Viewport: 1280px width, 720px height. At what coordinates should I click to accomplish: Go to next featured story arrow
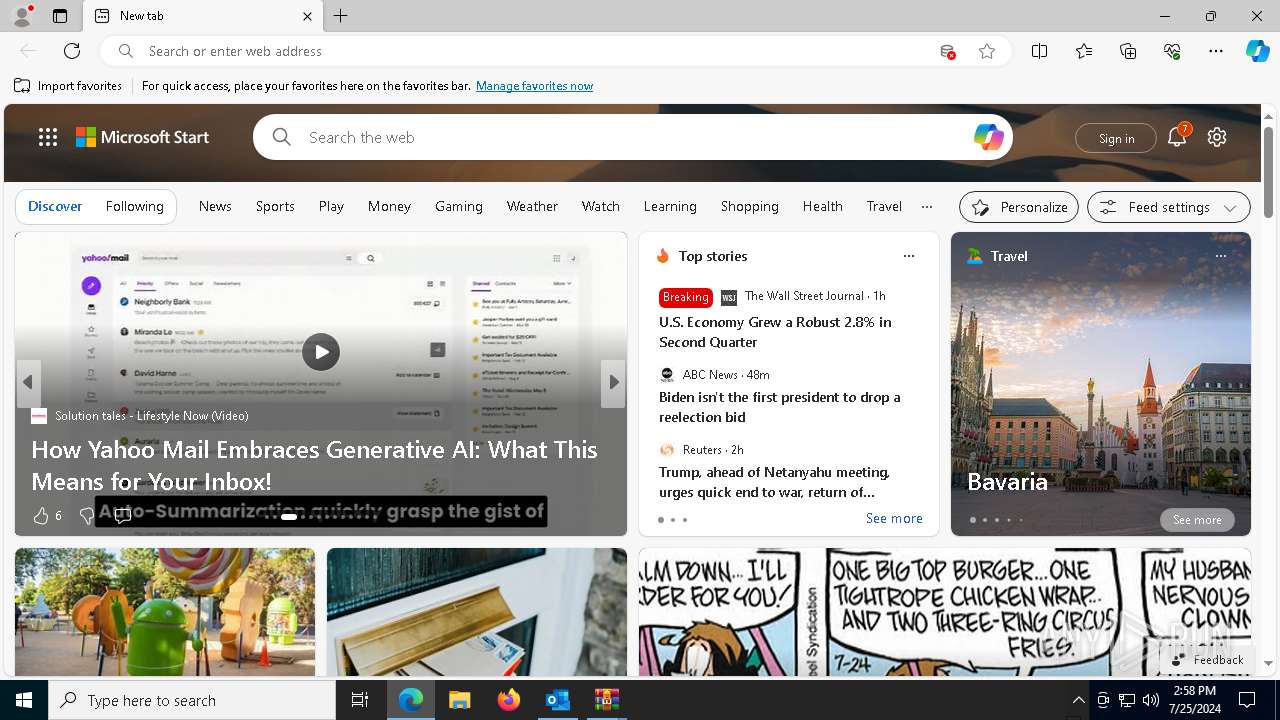[x=613, y=382]
